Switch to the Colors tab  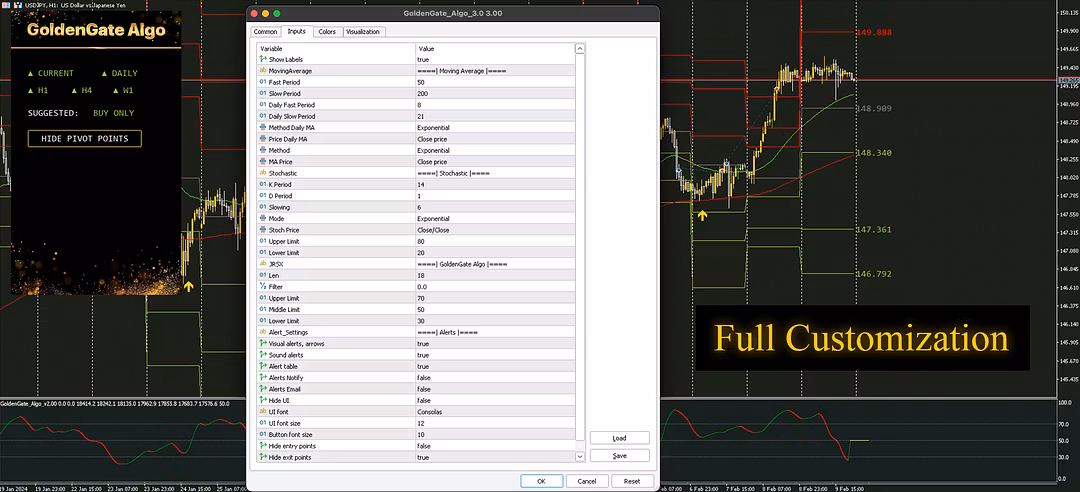click(x=327, y=32)
